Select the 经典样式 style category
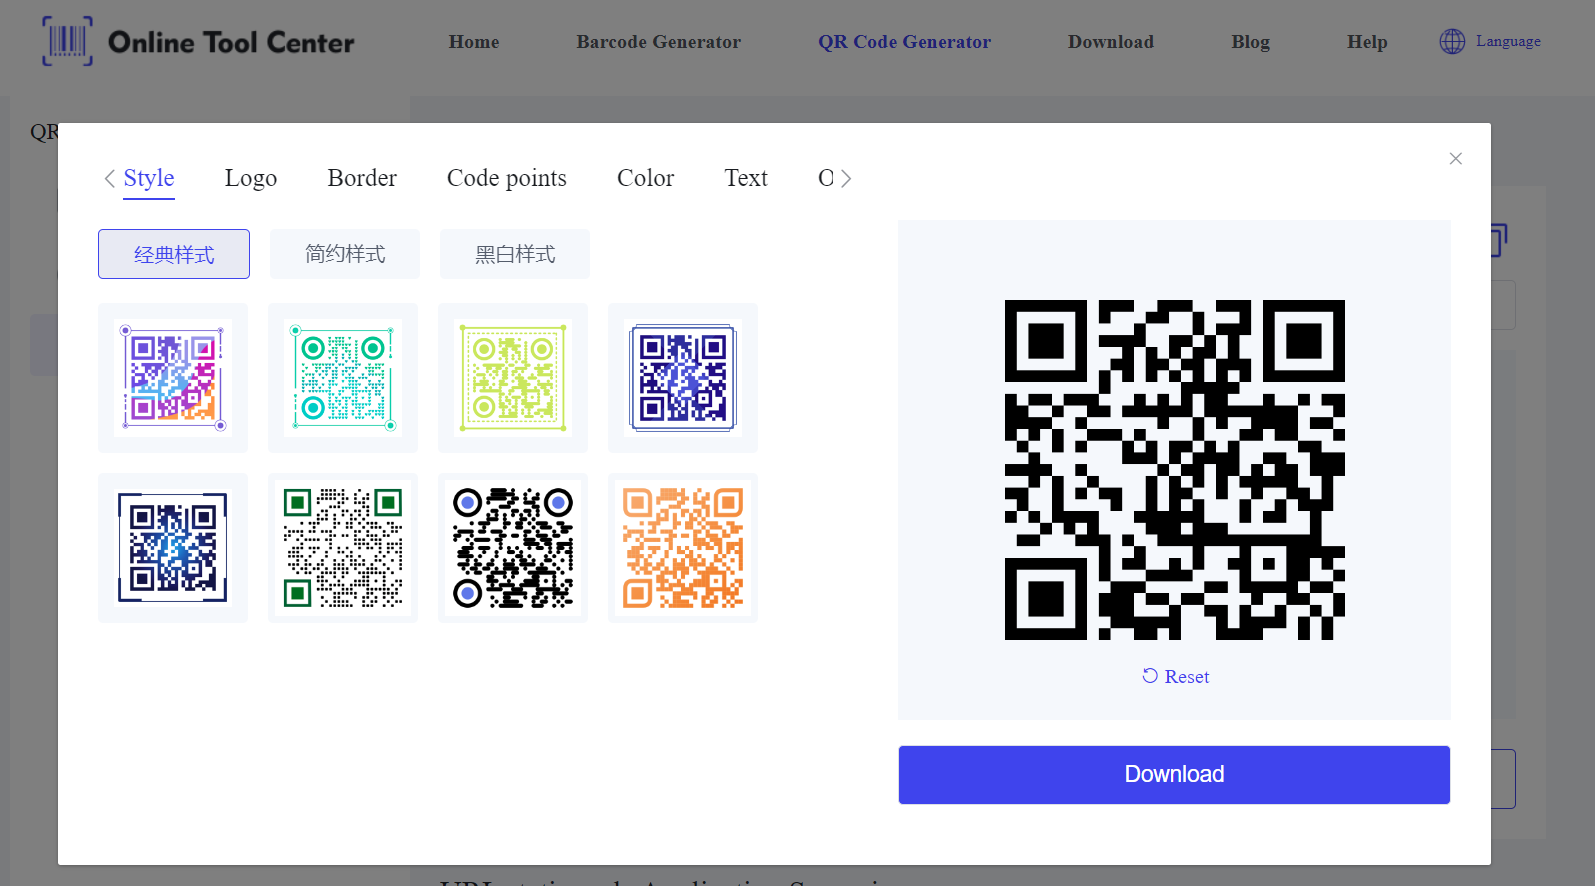 (174, 254)
